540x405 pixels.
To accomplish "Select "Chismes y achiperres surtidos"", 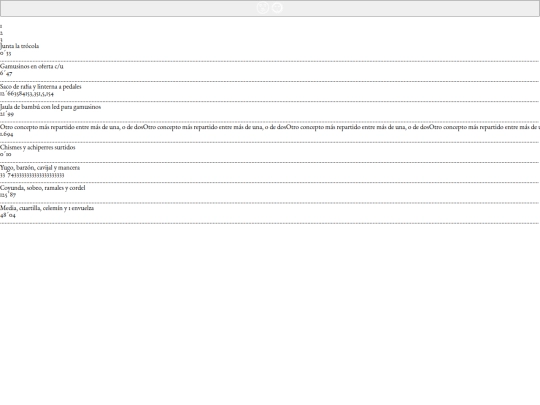I will tap(38, 147).
